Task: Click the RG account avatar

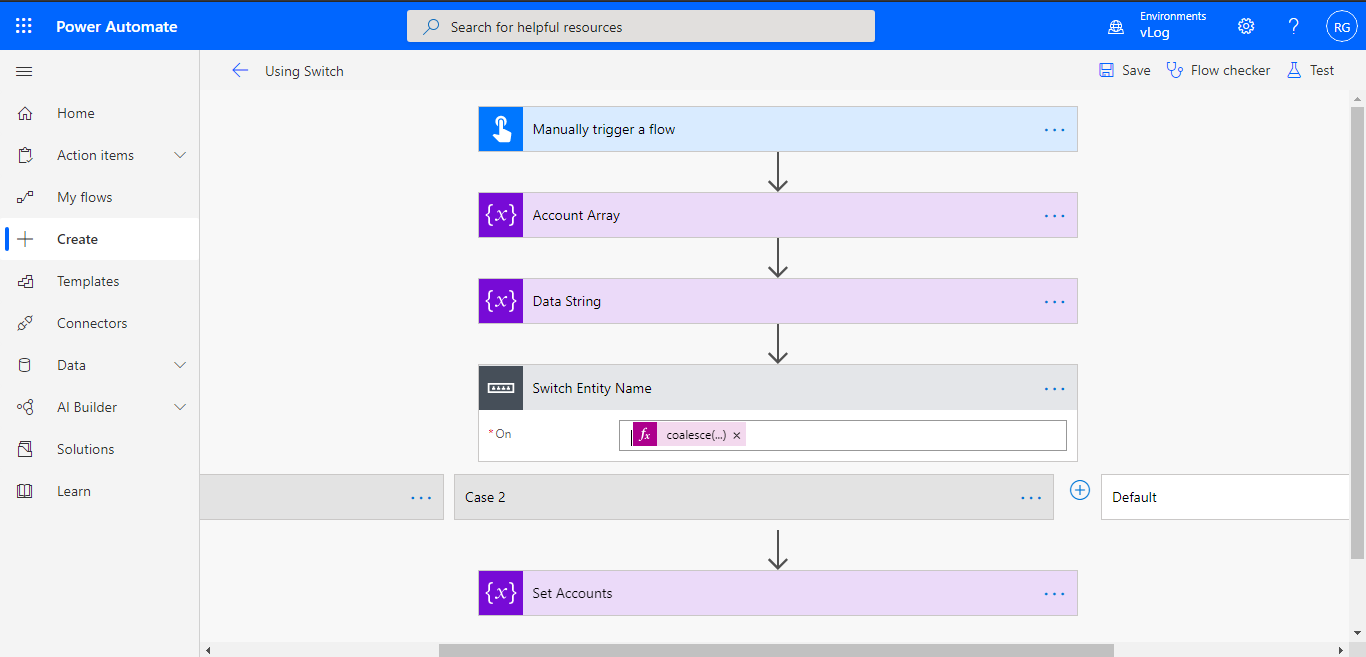Action: (1341, 26)
